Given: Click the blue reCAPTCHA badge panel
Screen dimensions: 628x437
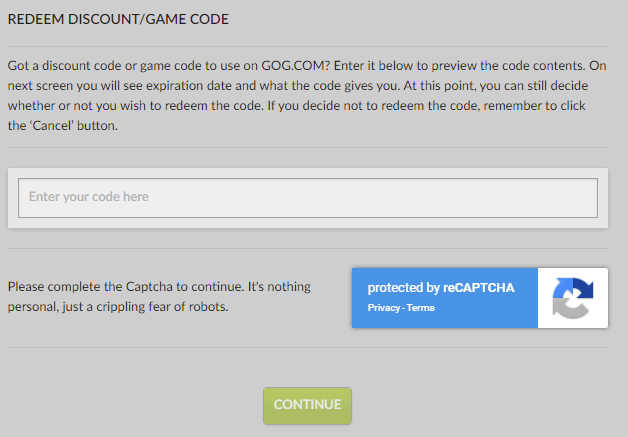Looking at the screenshot, I should pyautogui.click(x=445, y=298).
